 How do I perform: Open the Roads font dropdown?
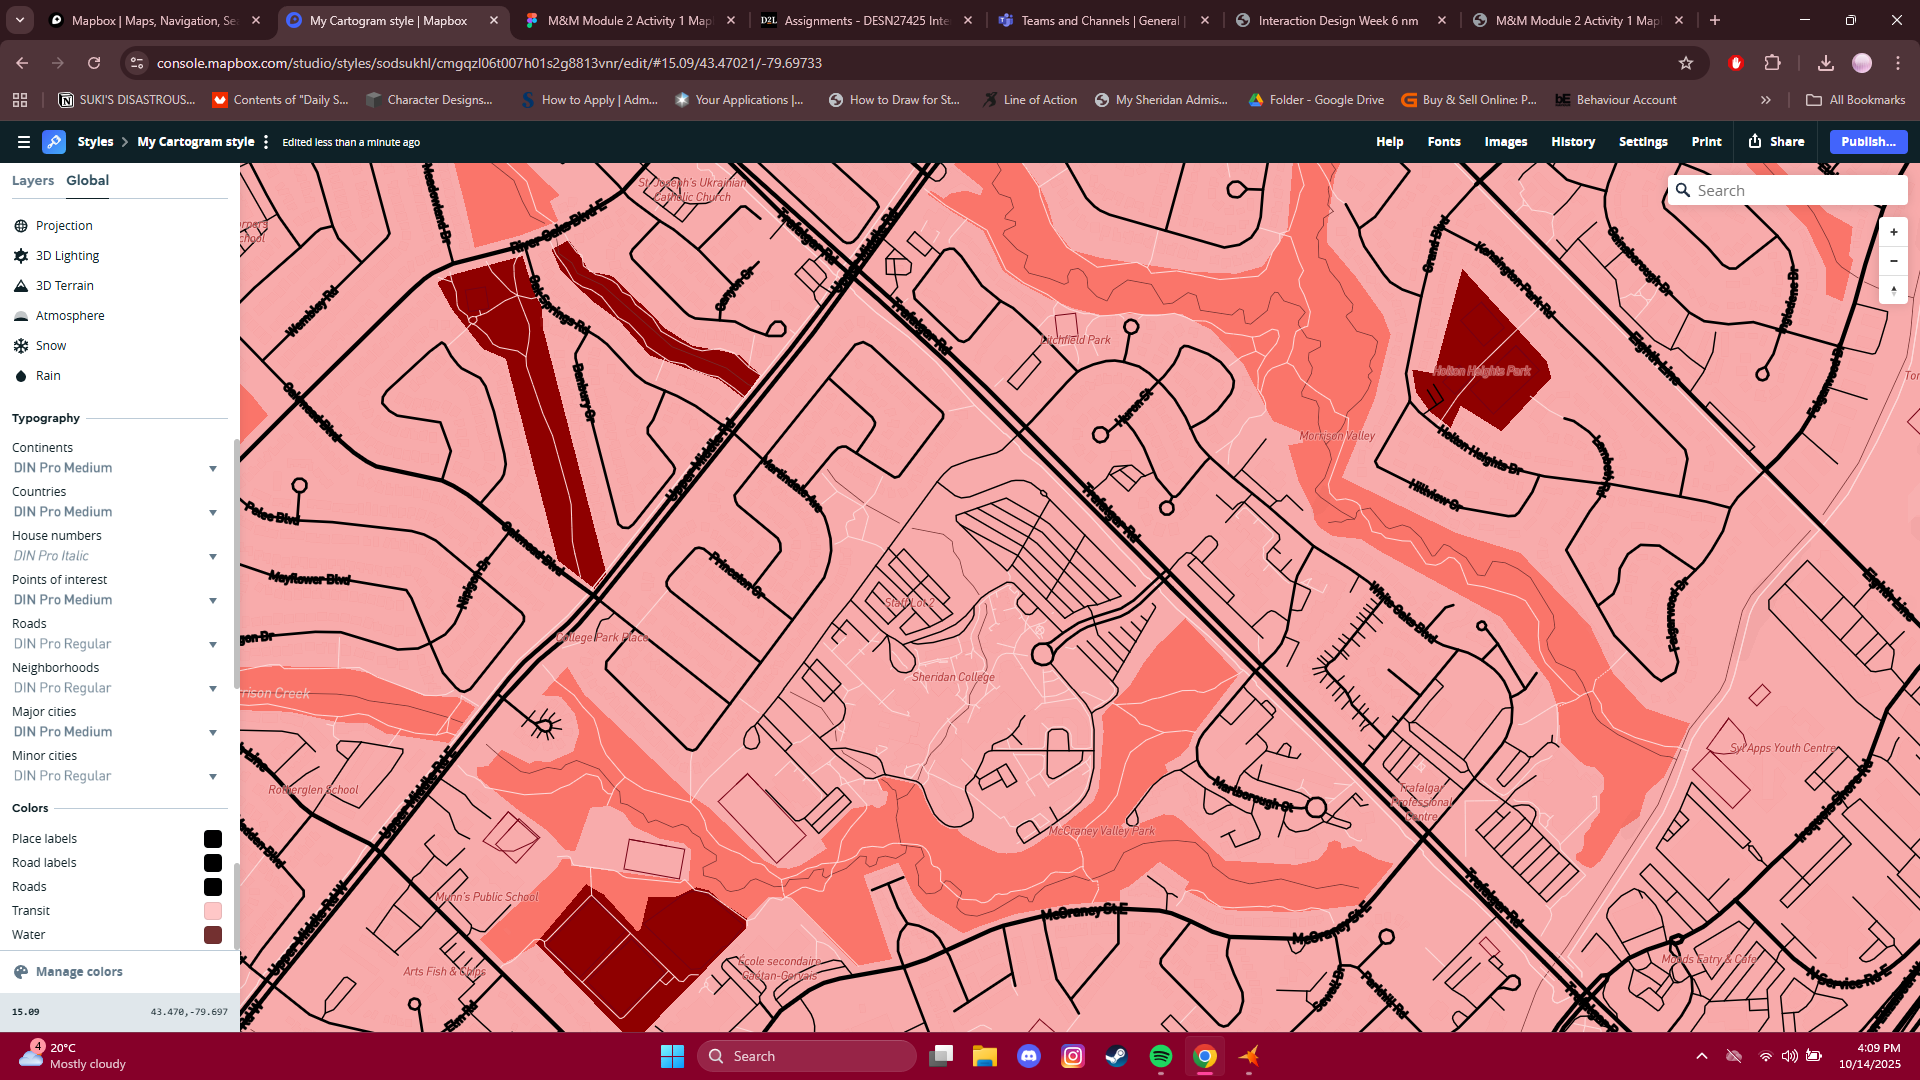point(213,644)
